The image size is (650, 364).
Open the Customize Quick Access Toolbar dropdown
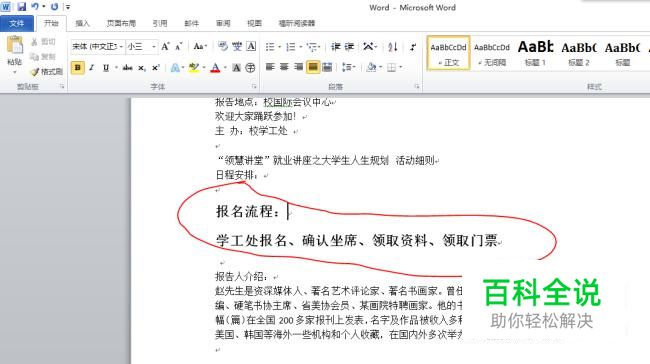[68, 7]
